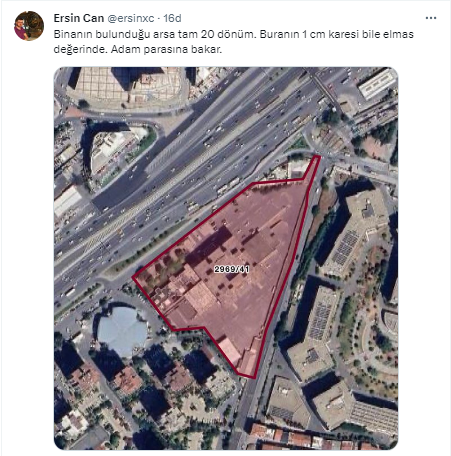The image size is (451, 456).
Task: Click the white-roofed building at image top right
Action: (377, 83)
